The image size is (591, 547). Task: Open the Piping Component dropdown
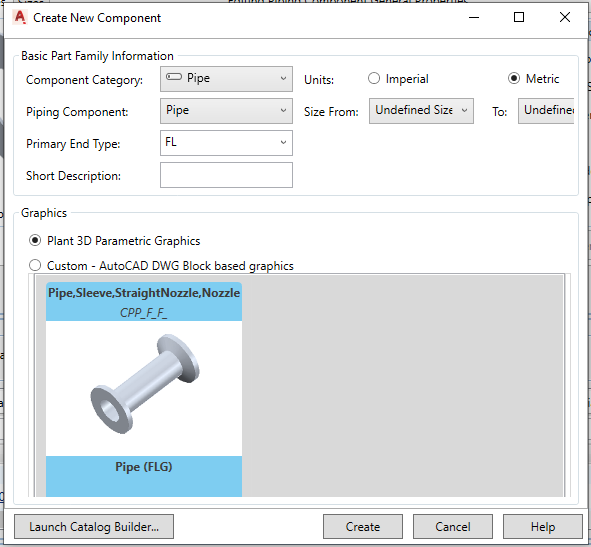click(x=226, y=111)
